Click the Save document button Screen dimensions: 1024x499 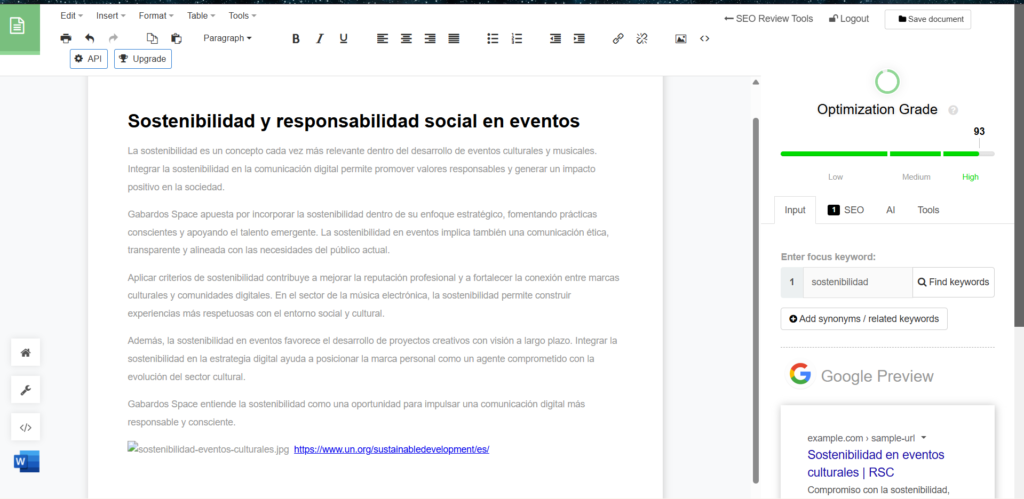(x=927, y=19)
